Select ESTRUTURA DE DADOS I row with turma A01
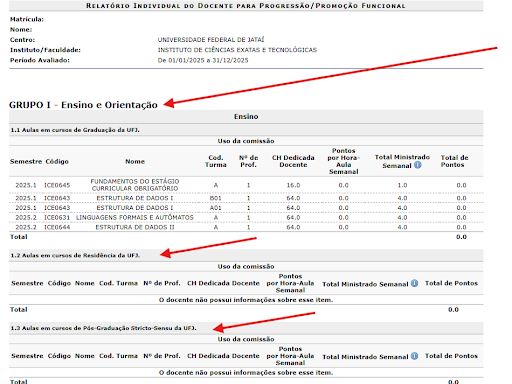Image resolution: width=512 pixels, height=384 pixels. coord(246,208)
